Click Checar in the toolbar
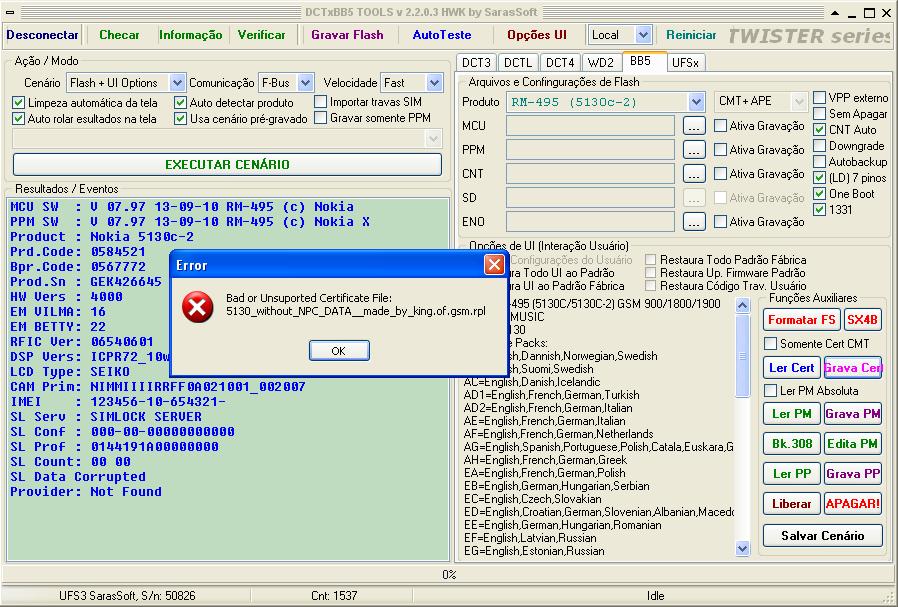Viewport: 898px width, 607px height. coord(119,35)
